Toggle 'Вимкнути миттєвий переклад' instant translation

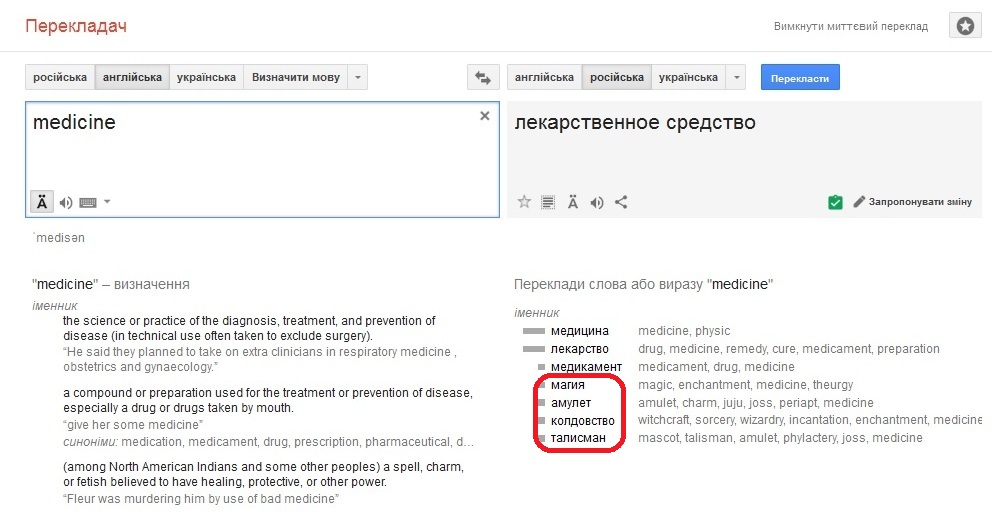(850, 27)
